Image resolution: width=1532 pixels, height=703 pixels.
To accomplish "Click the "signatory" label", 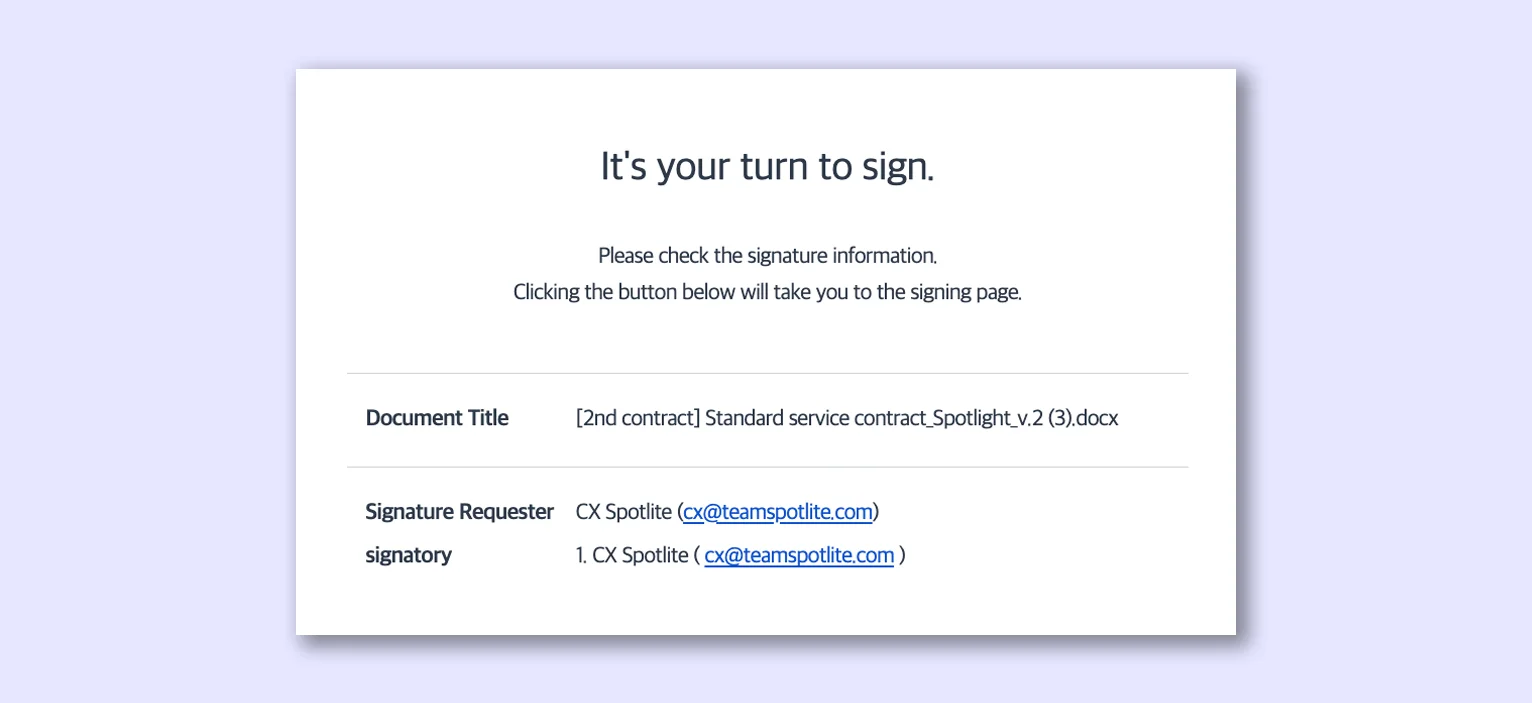I will coord(408,555).
